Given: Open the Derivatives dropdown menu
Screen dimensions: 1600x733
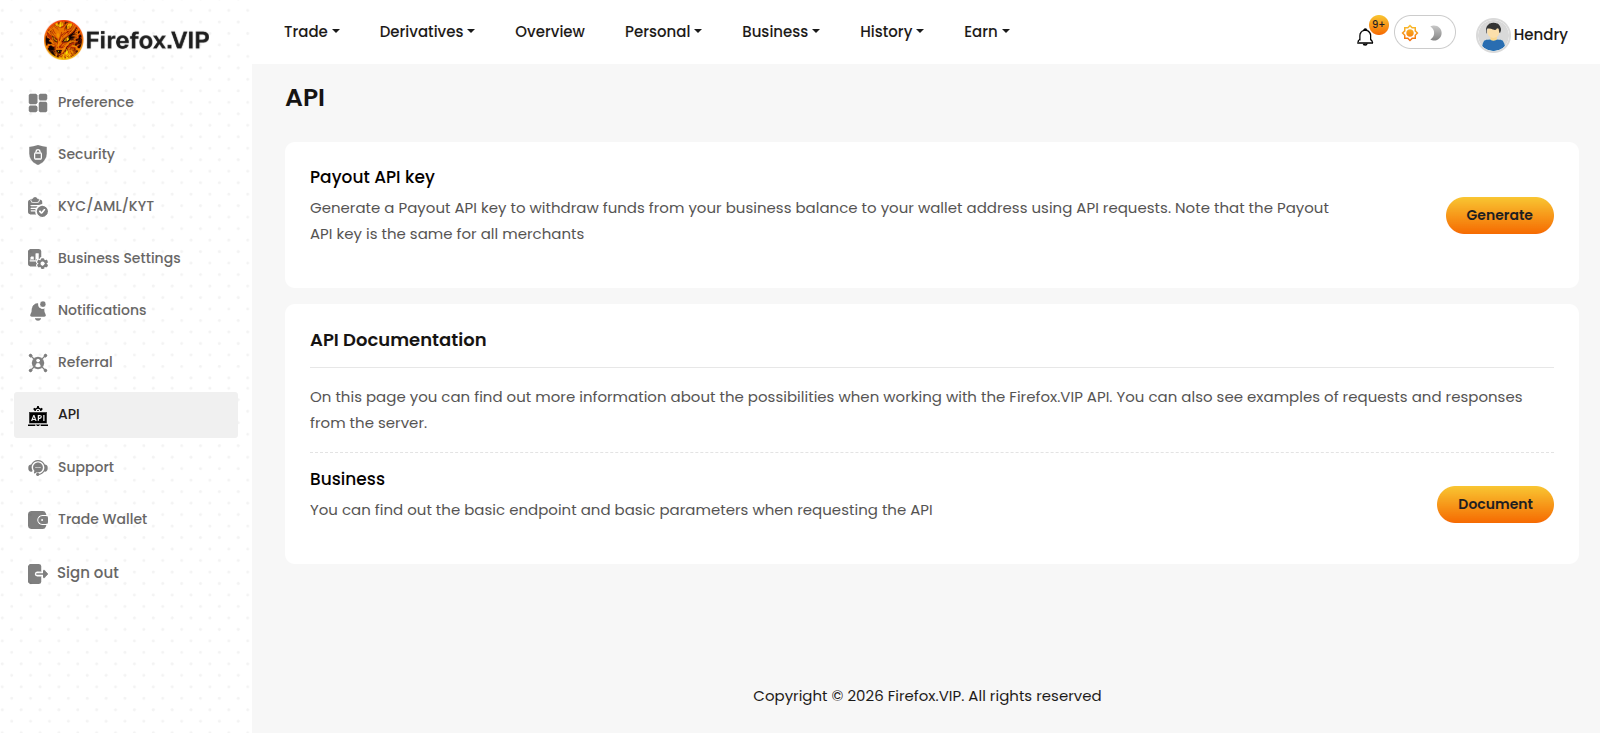Looking at the screenshot, I should (x=427, y=32).
